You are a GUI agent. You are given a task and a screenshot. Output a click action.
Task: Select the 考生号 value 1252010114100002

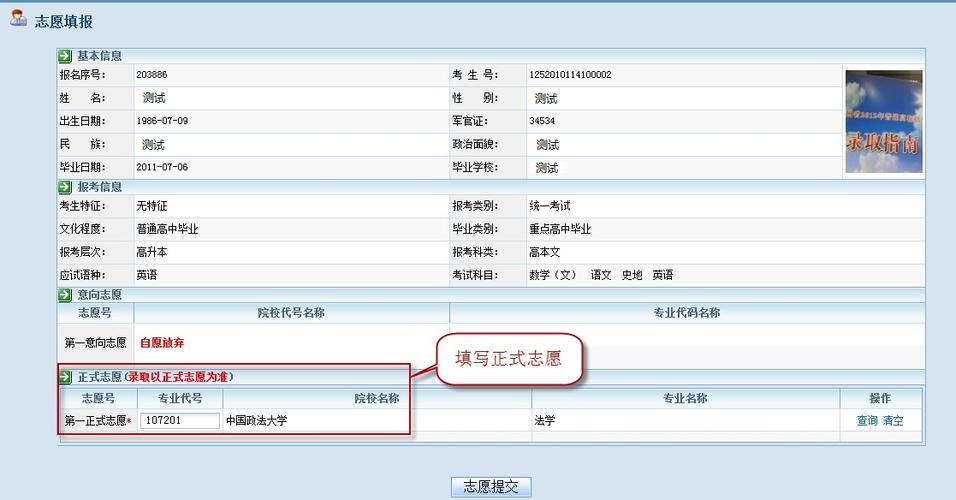(570, 74)
